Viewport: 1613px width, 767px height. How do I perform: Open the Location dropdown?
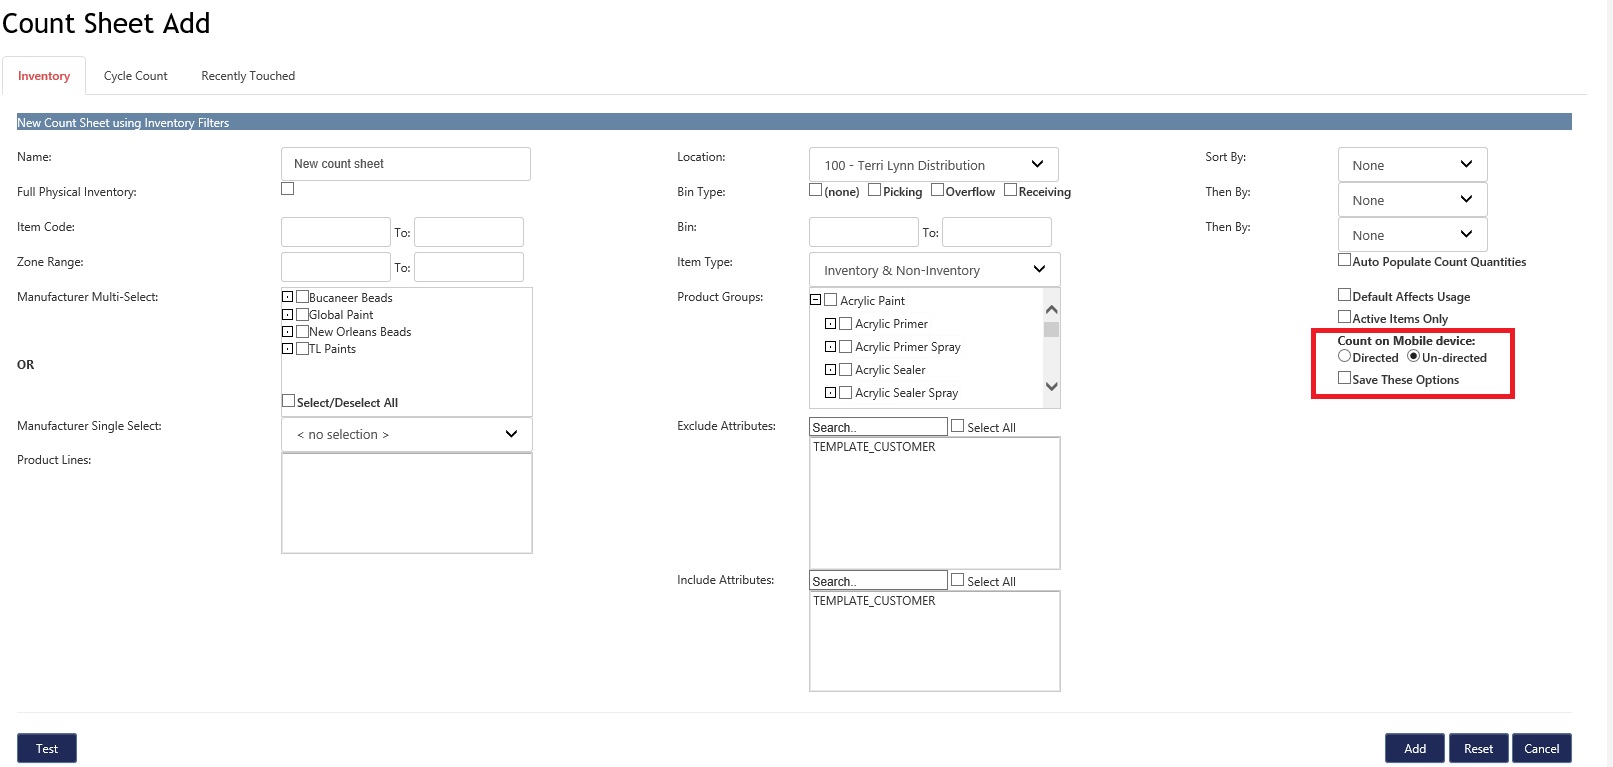point(933,165)
